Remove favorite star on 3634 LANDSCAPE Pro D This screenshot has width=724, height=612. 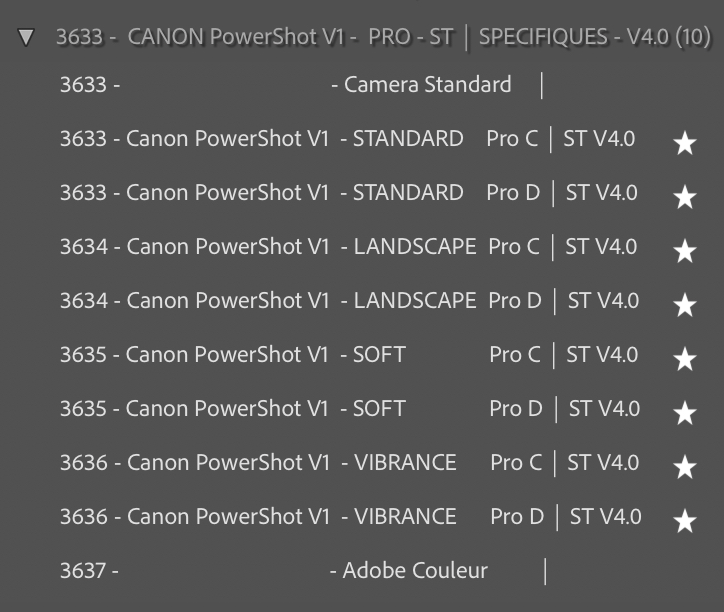click(x=685, y=305)
